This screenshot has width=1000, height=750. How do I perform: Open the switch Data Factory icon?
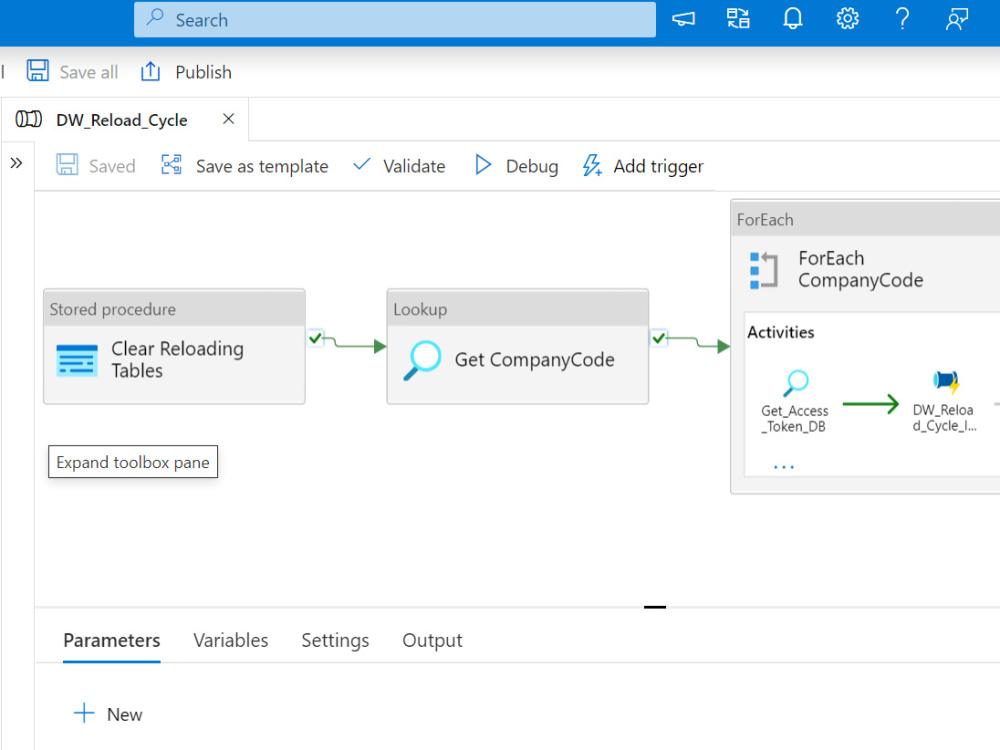(x=739, y=18)
